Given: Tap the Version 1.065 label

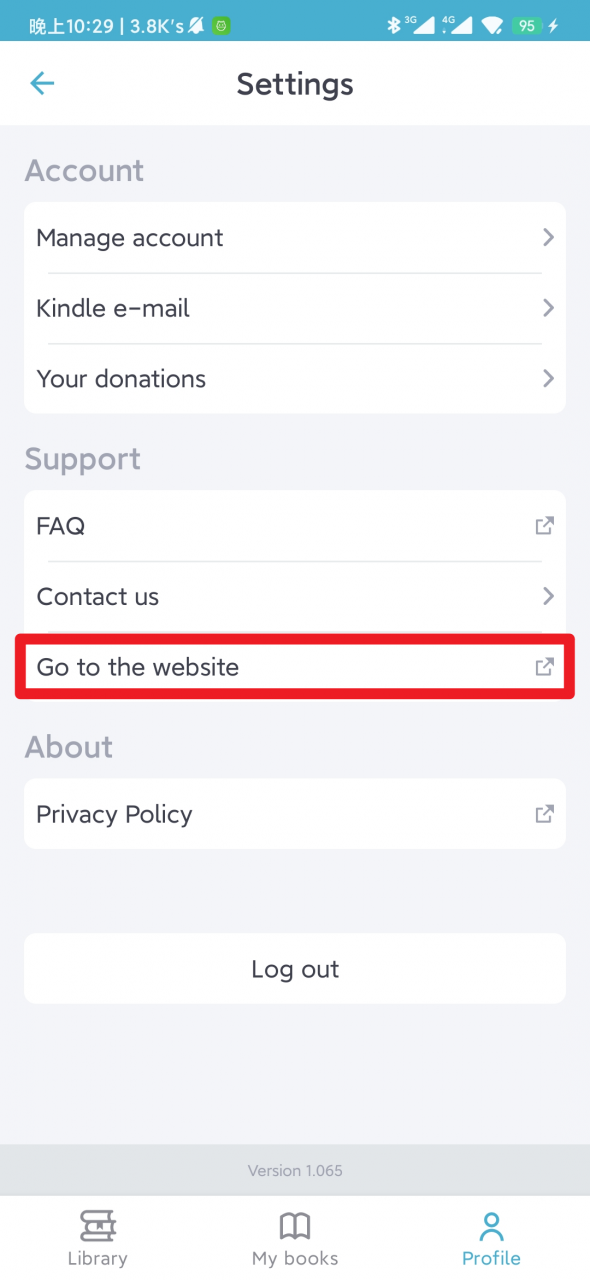Looking at the screenshot, I should tap(295, 1170).
